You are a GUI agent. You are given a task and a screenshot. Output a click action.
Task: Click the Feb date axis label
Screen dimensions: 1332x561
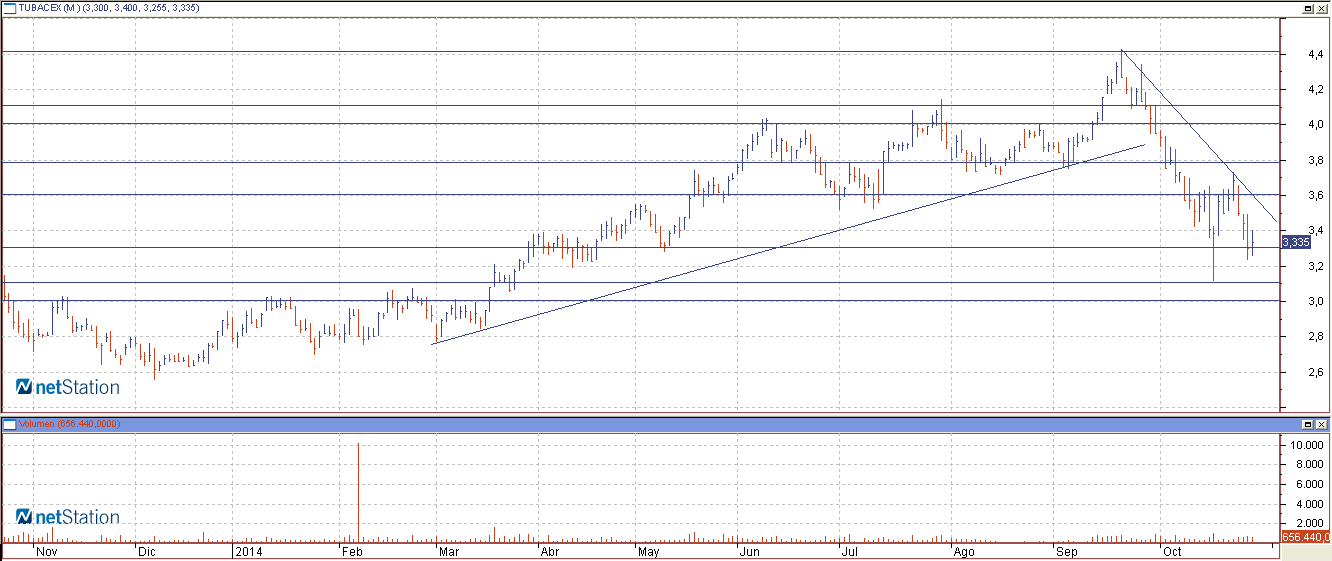pos(352,551)
